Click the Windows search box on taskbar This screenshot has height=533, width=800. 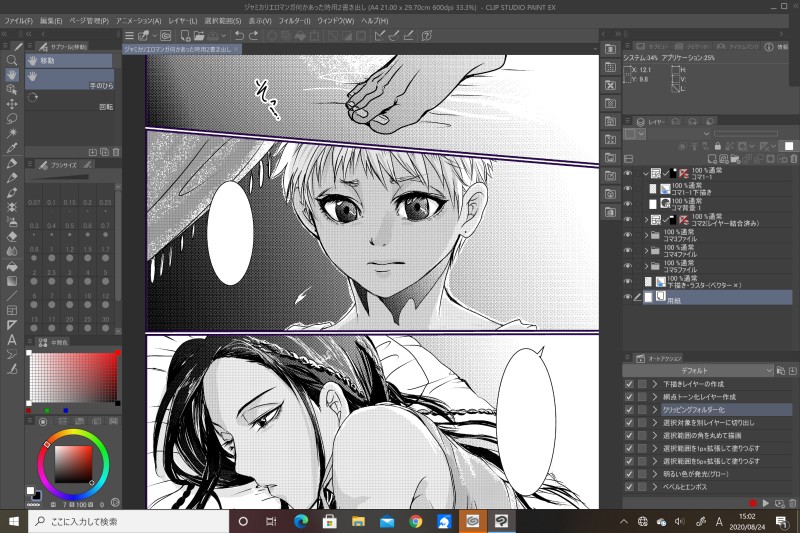point(128,521)
